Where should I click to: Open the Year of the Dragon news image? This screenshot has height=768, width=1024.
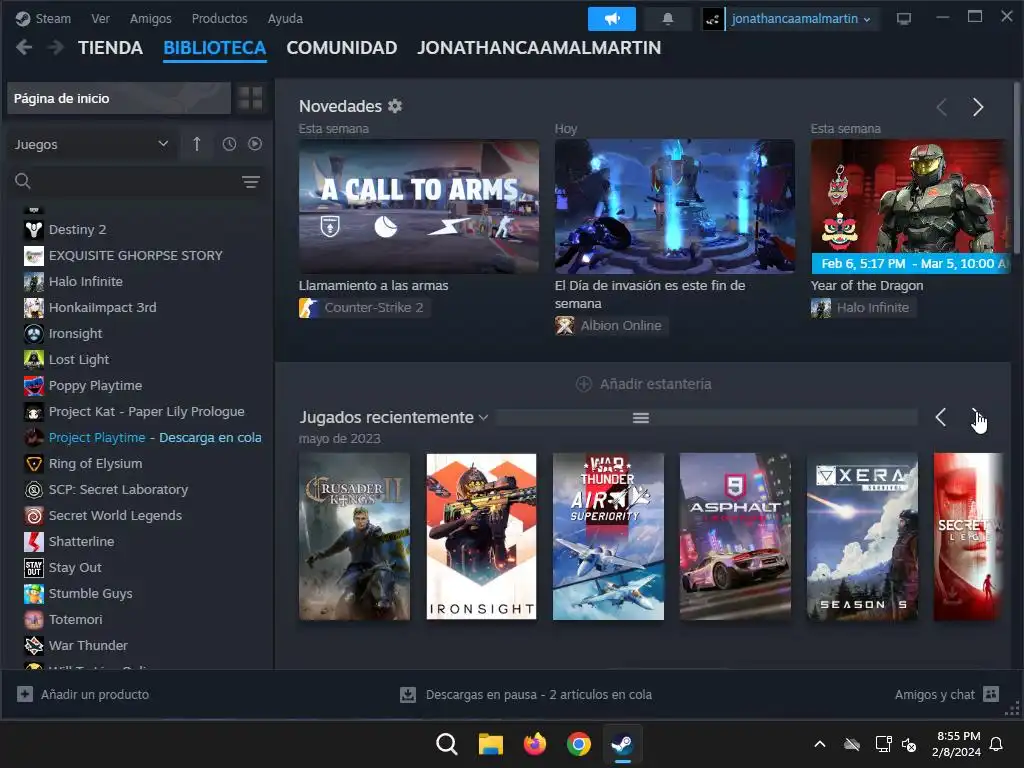point(910,206)
